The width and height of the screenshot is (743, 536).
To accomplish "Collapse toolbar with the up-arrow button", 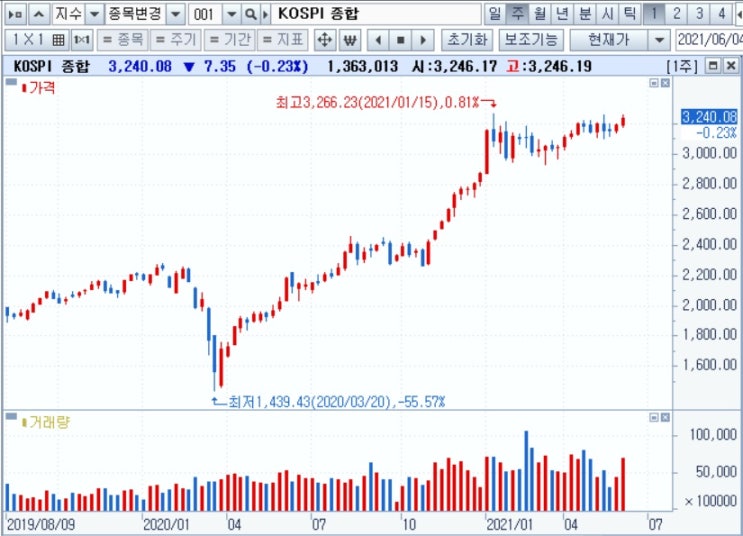I will 39,14.
